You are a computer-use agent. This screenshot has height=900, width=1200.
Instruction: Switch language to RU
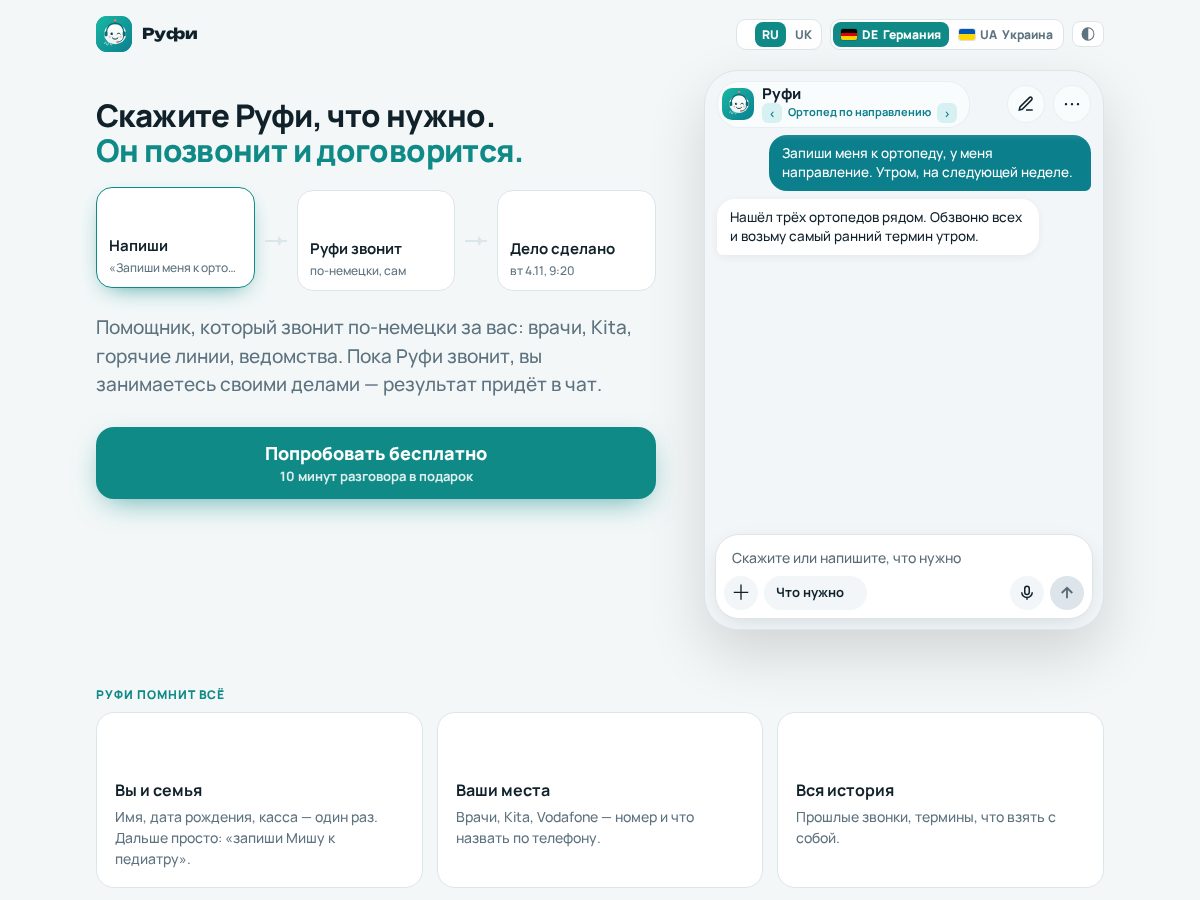(770, 34)
